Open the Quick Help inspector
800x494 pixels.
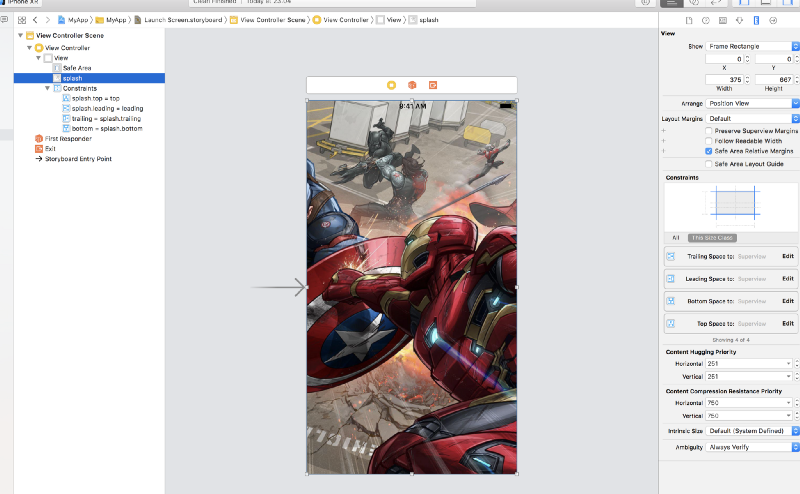click(706, 20)
